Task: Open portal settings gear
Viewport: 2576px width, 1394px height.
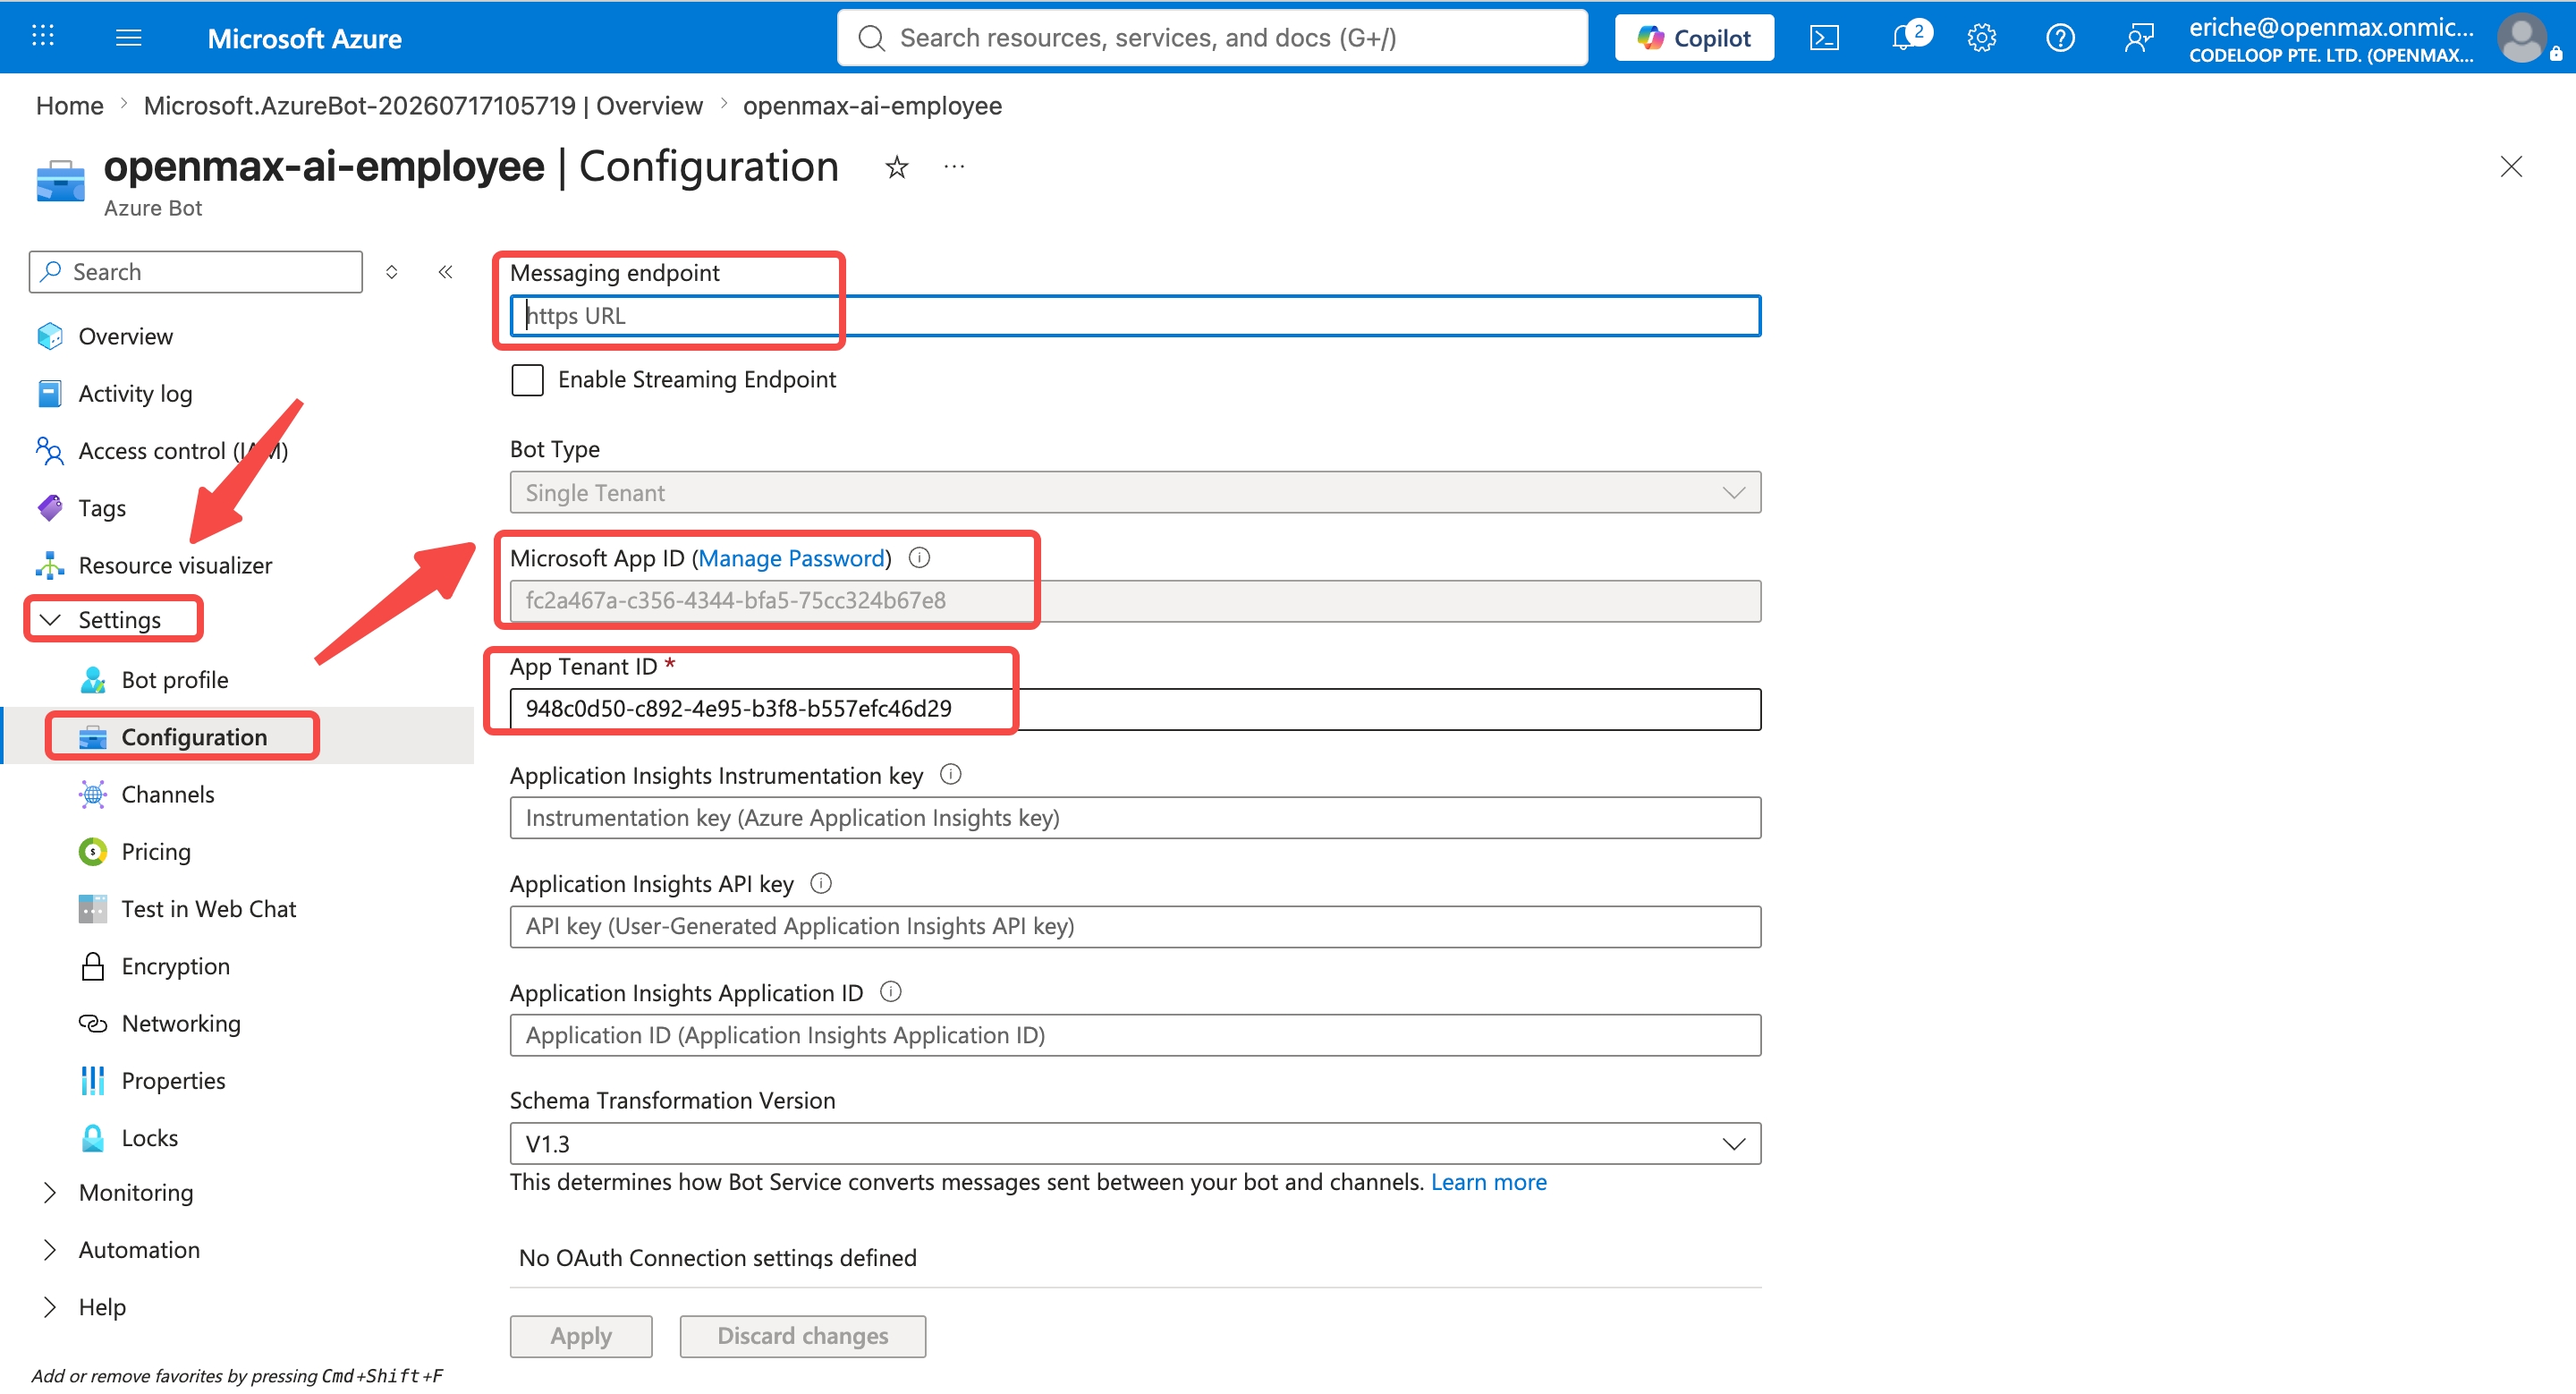Action: click(x=1981, y=38)
